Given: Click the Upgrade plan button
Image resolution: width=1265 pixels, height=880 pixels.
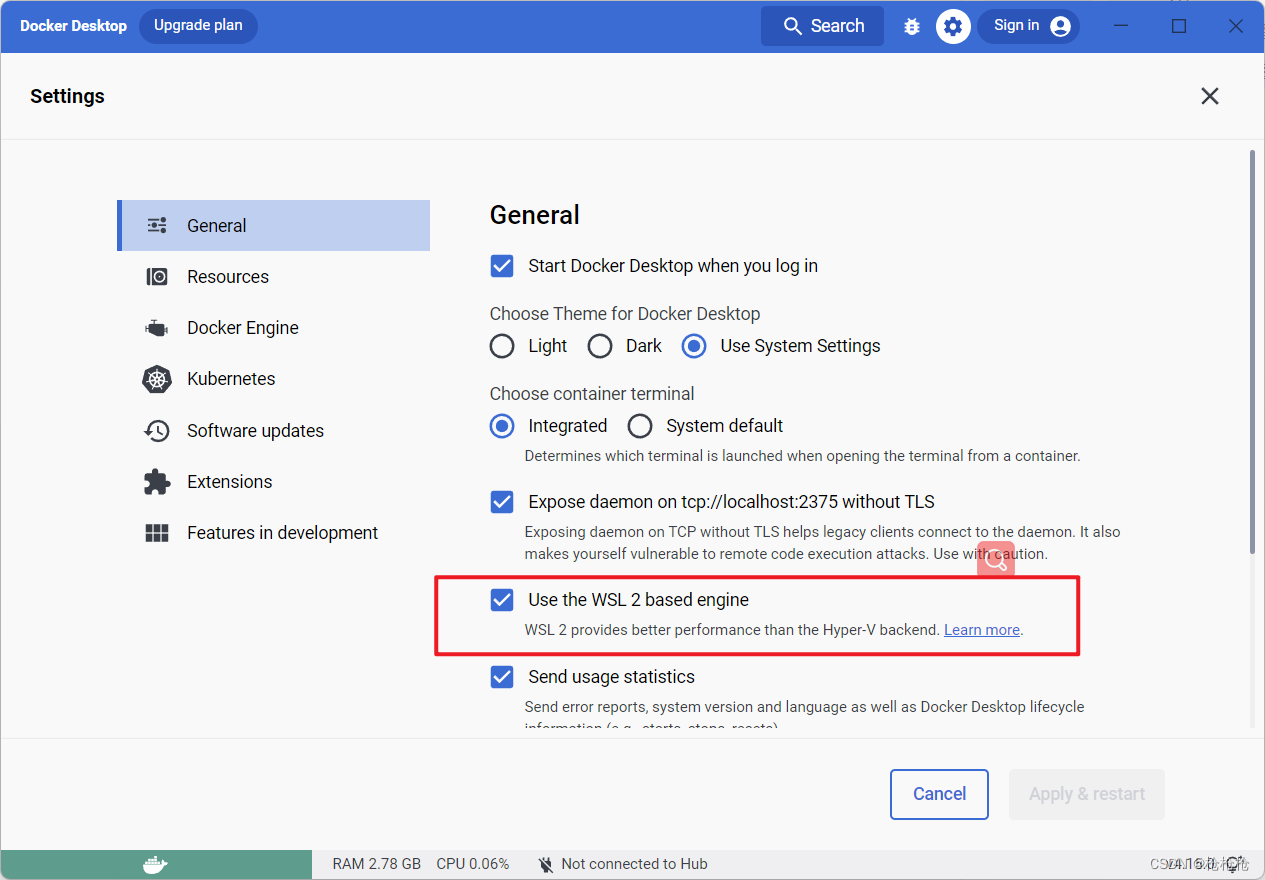Looking at the screenshot, I should 198,26.
